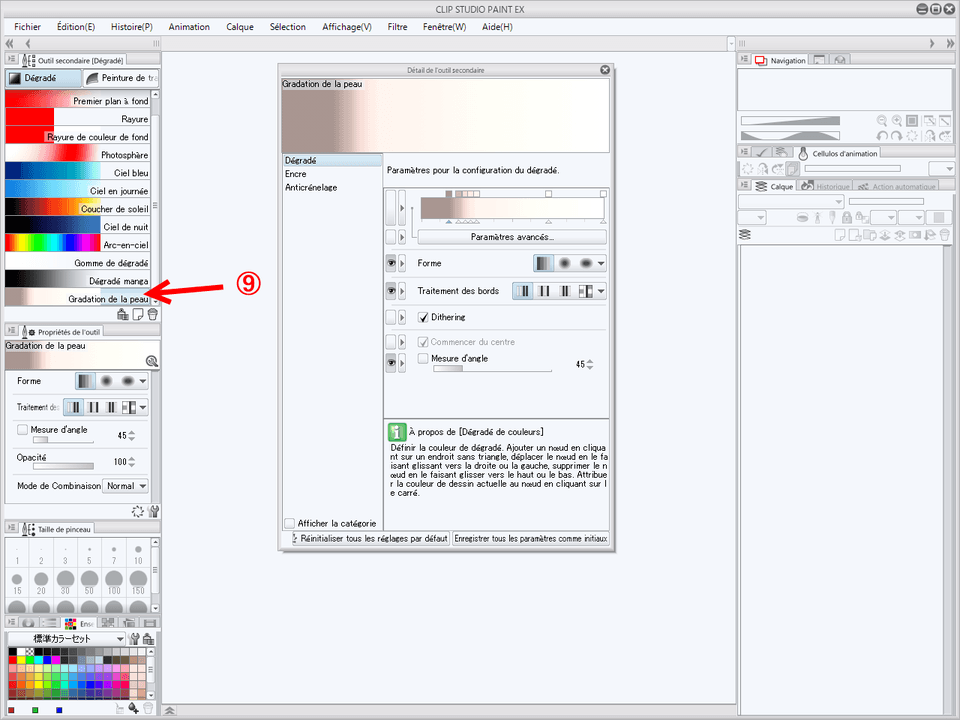Click the zoom out icon in Navigation
Screen dimensions: 960x720
[881, 120]
